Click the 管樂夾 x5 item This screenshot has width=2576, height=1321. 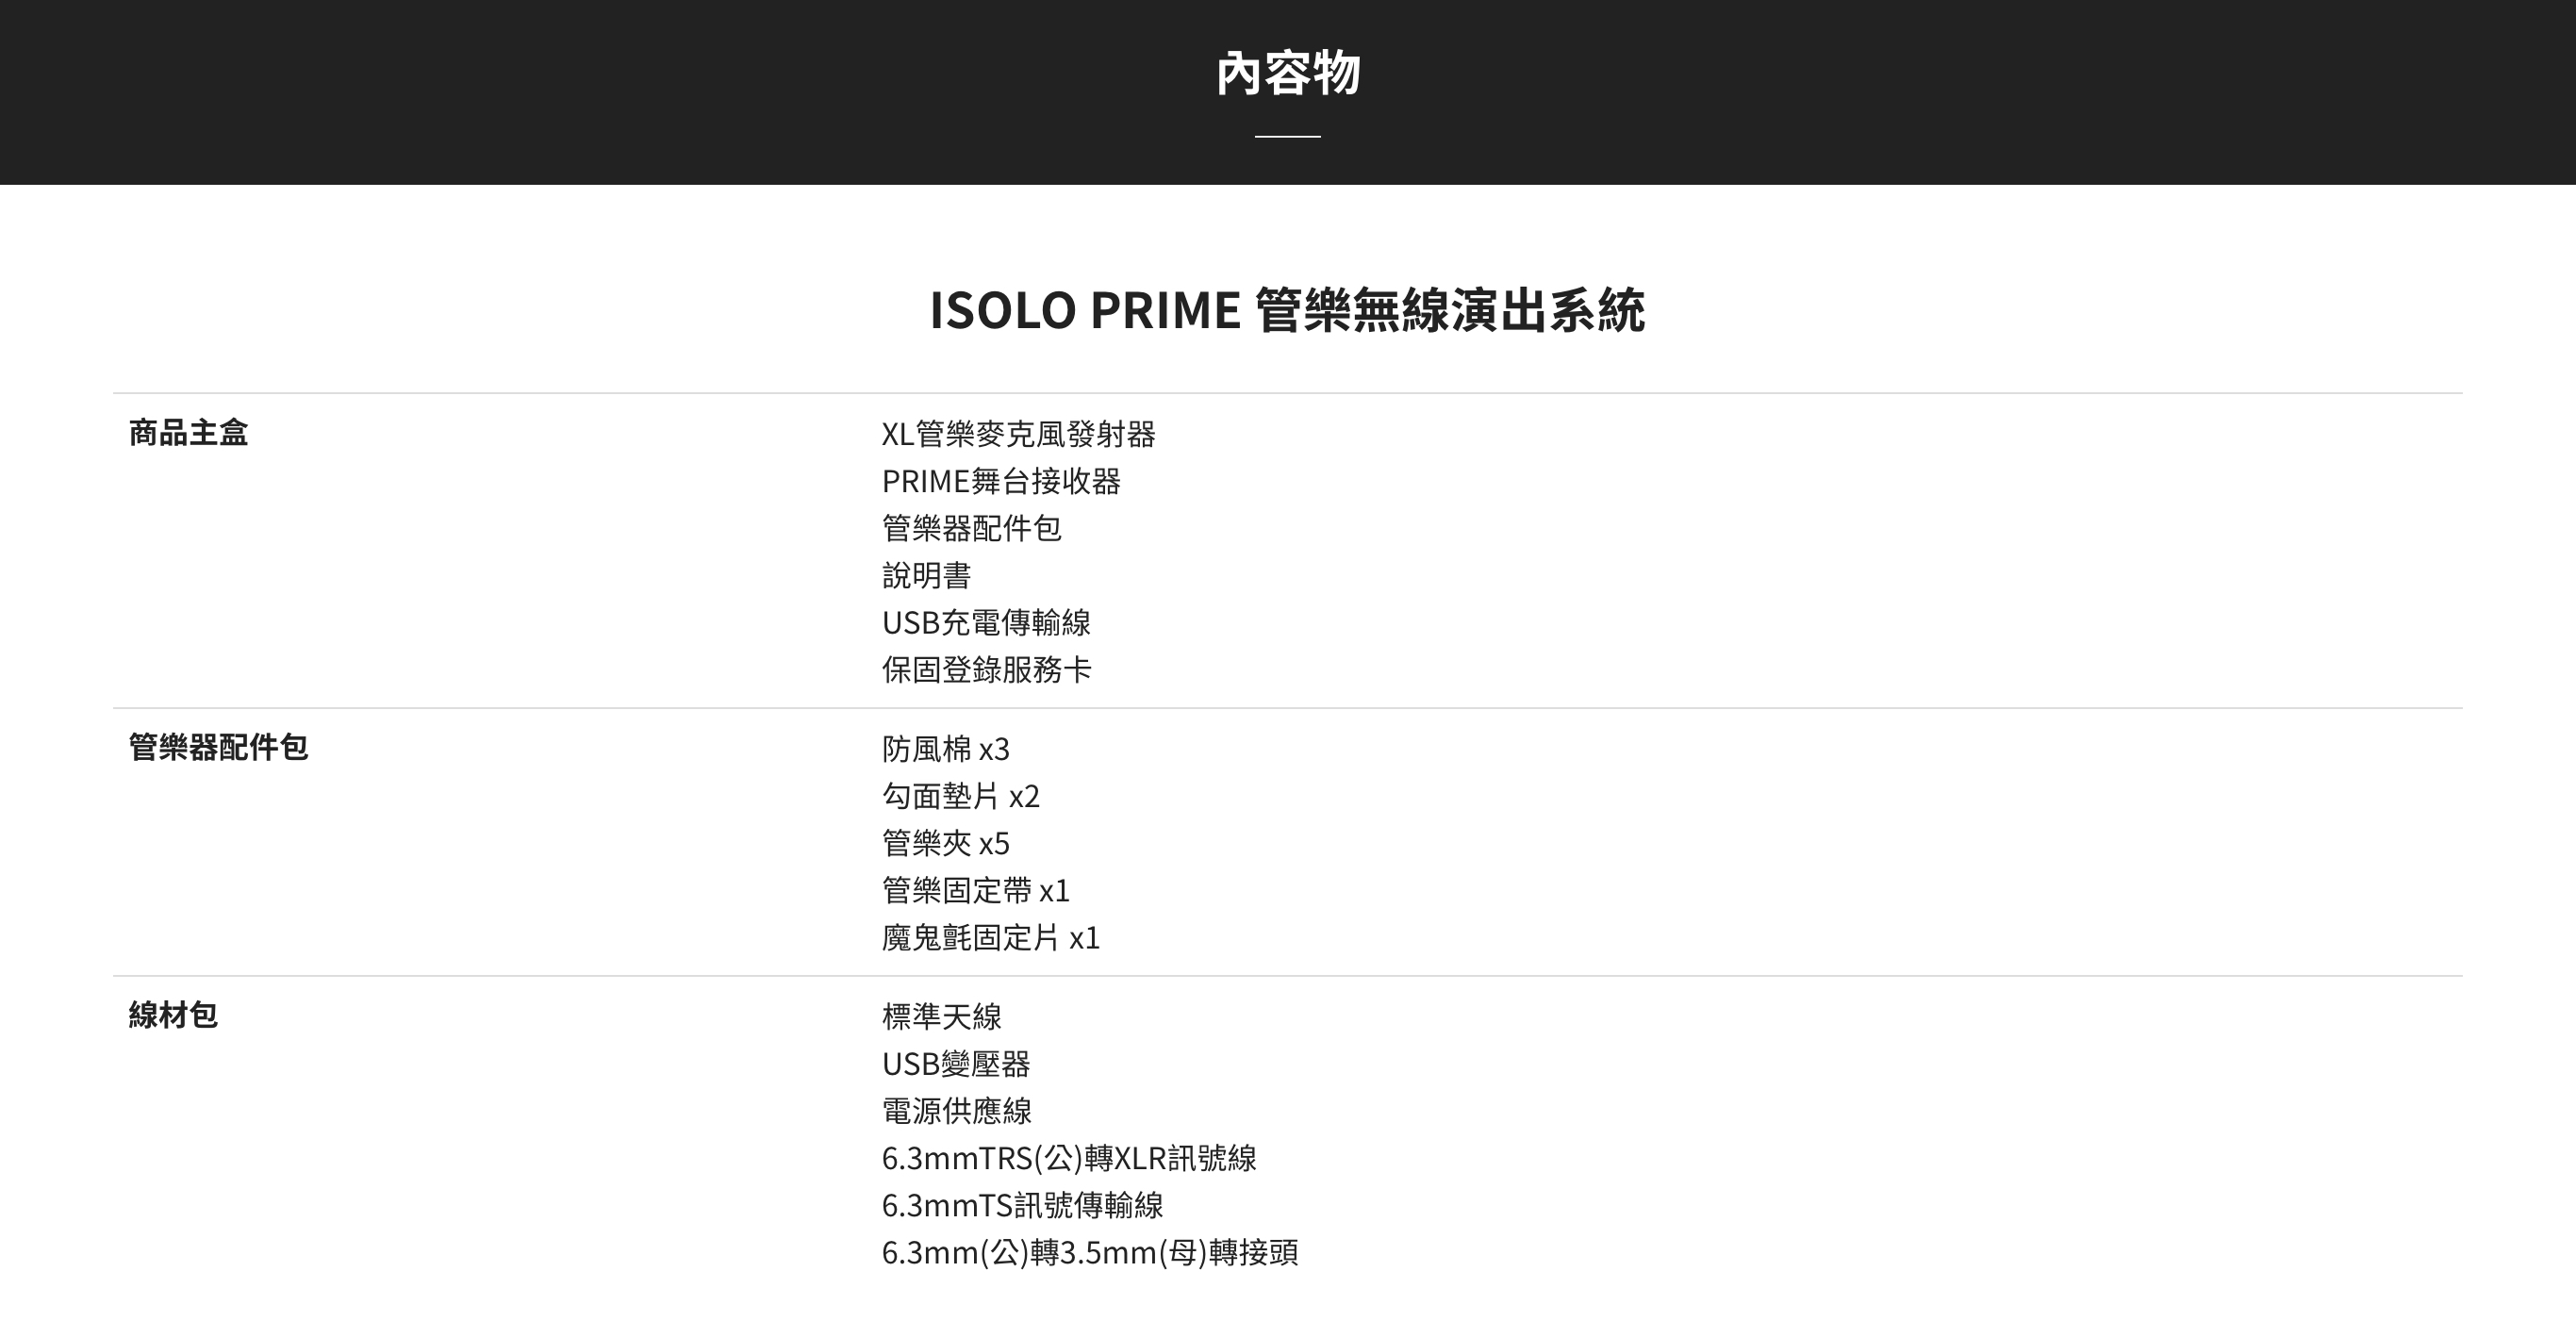(x=945, y=843)
